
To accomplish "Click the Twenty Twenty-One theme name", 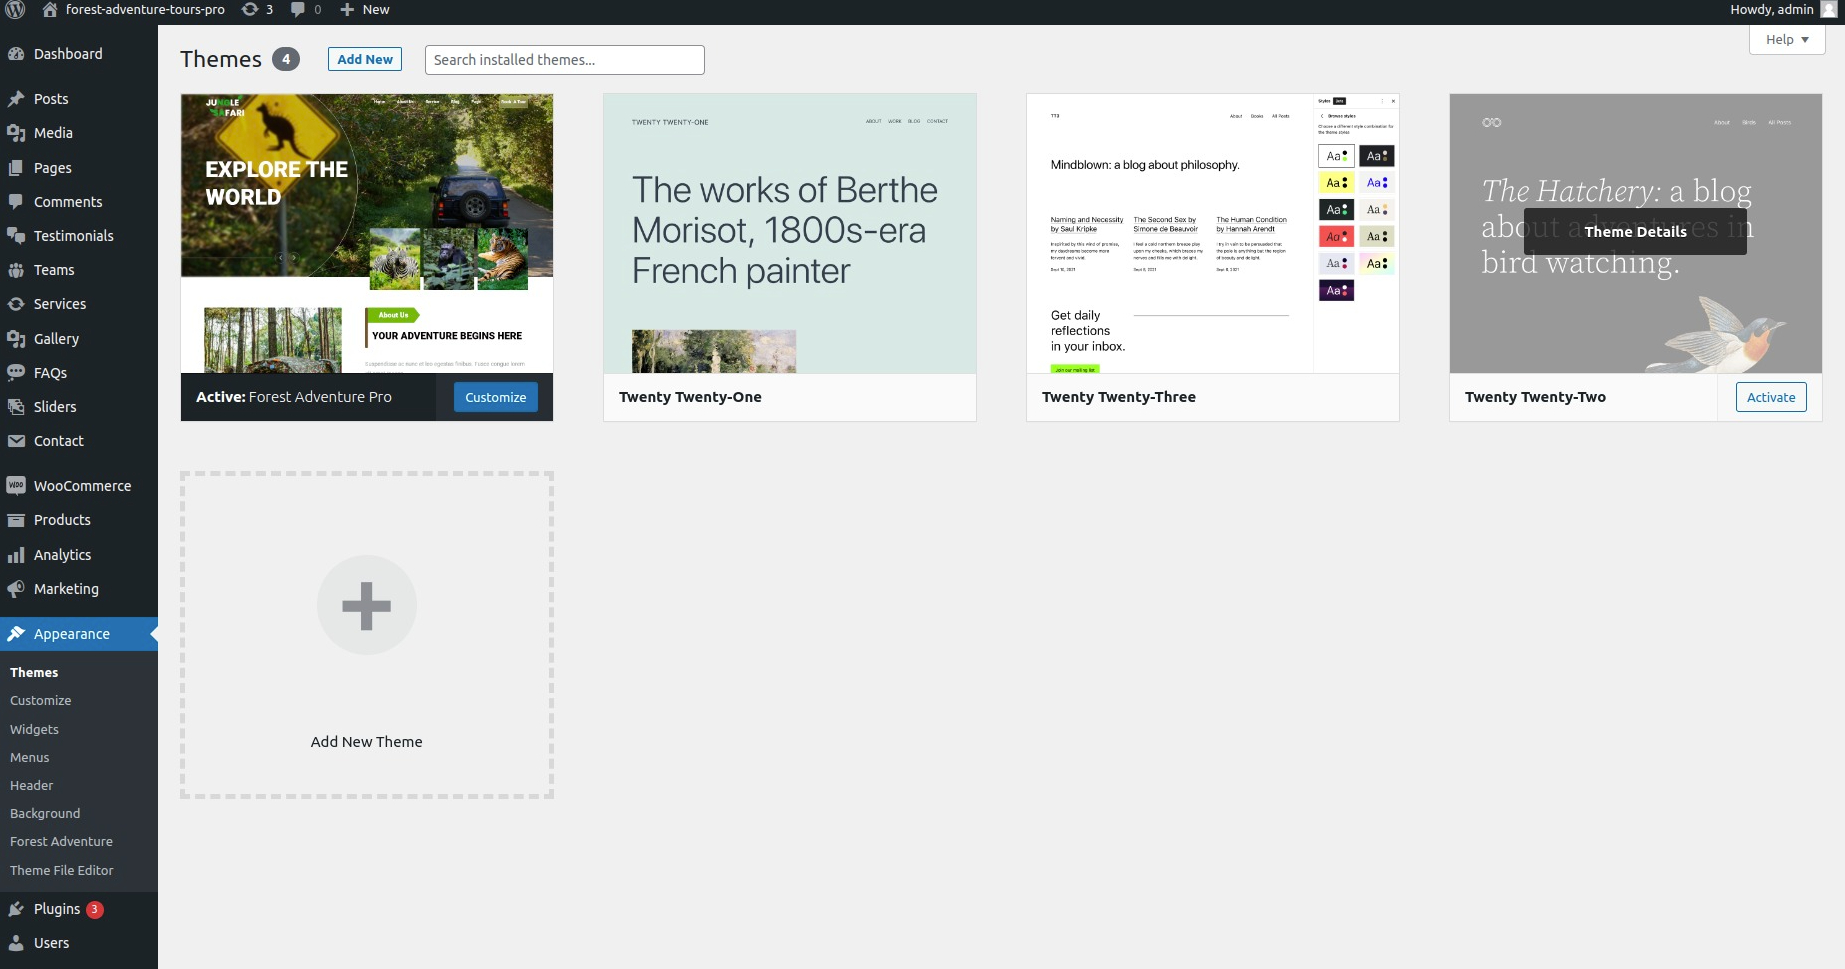I will coord(690,397).
